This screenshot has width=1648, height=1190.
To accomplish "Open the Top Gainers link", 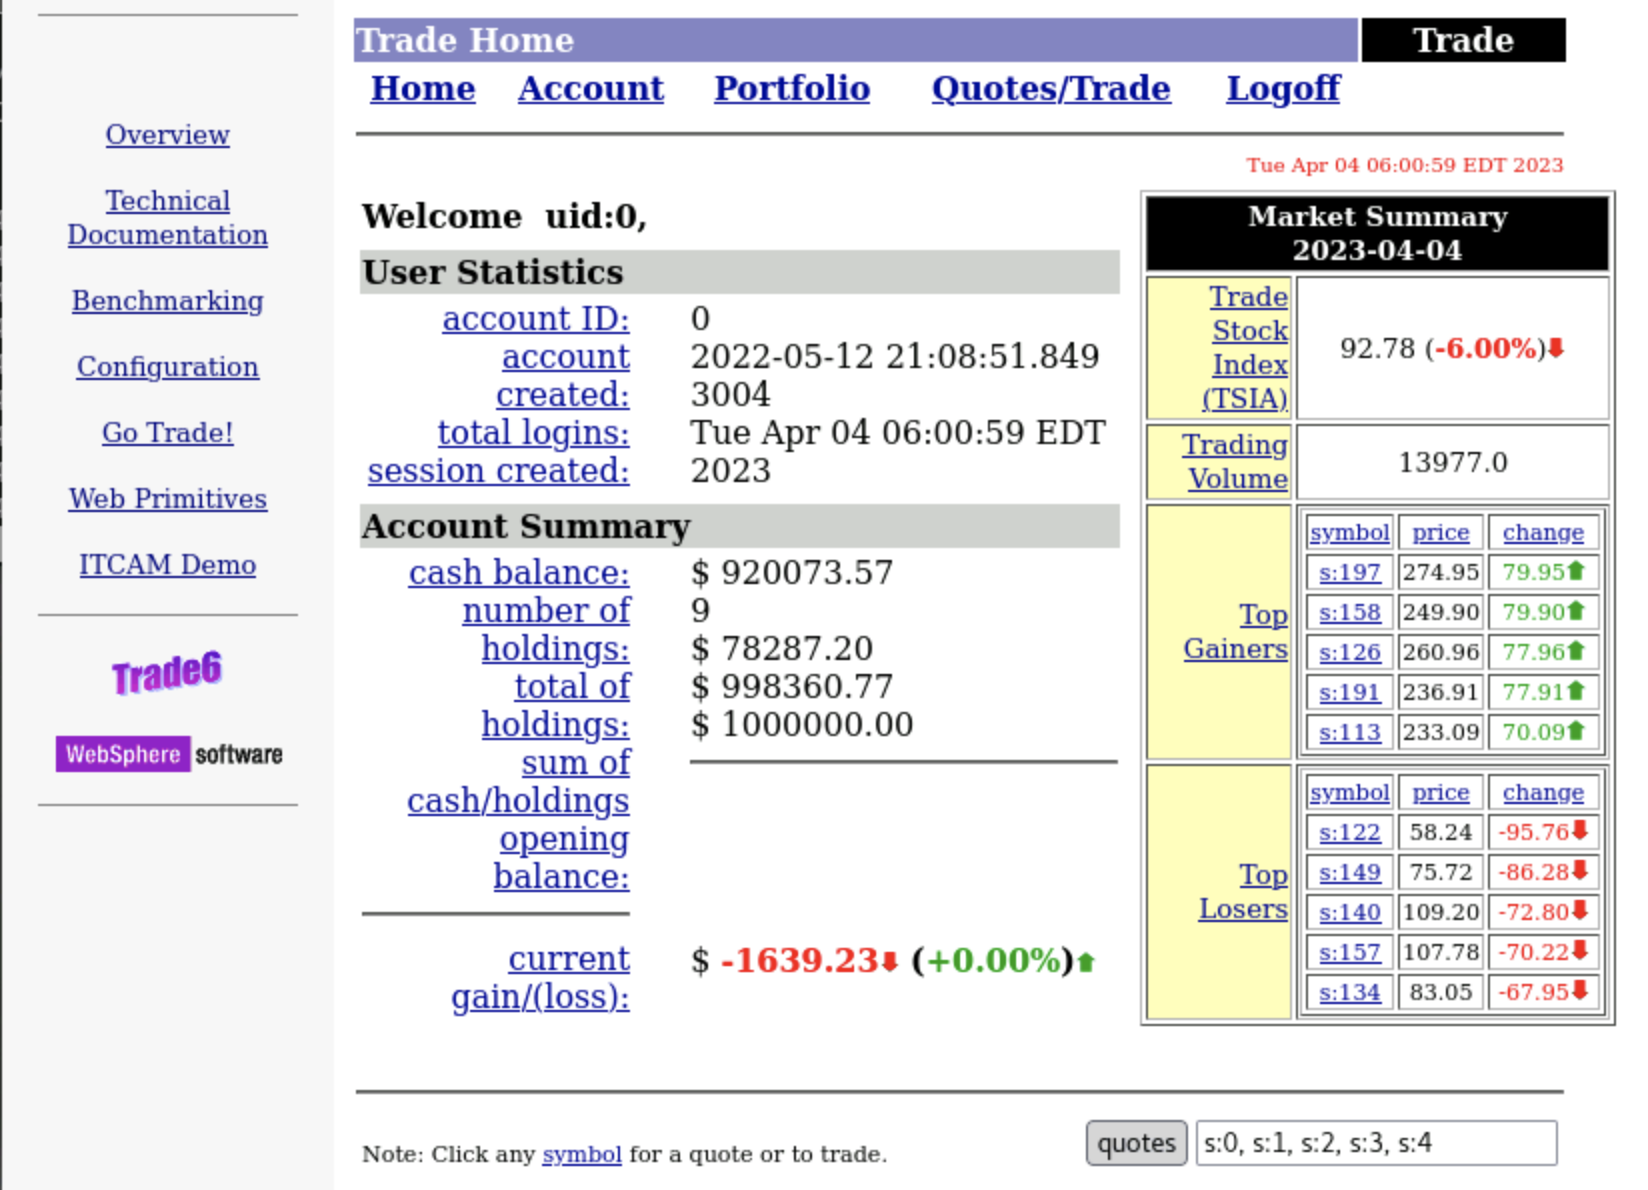I will [1236, 631].
